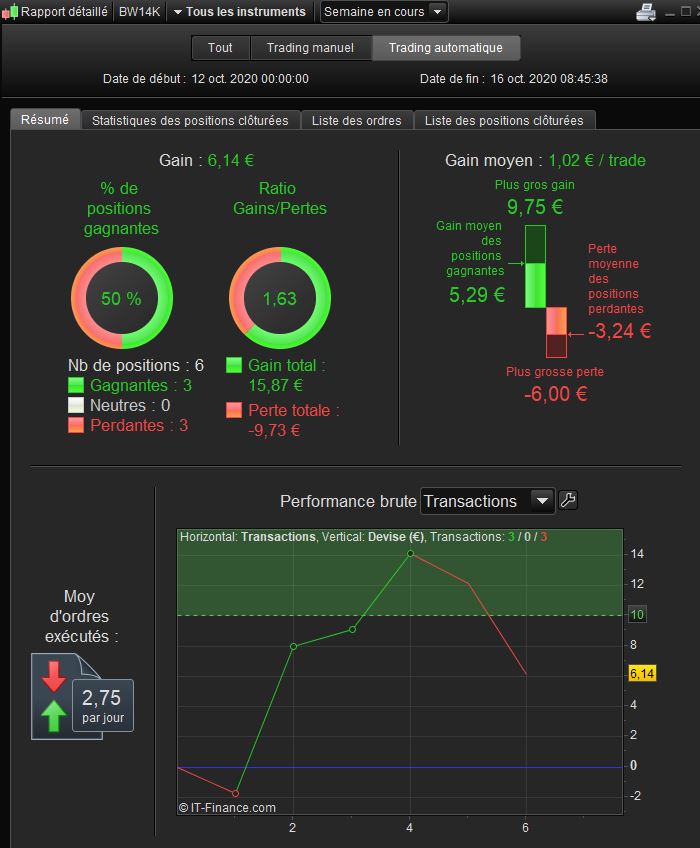Image resolution: width=700 pixels, height=848 pixels.
Task: Click the printer icon
Action: click(x=645, y=12)
